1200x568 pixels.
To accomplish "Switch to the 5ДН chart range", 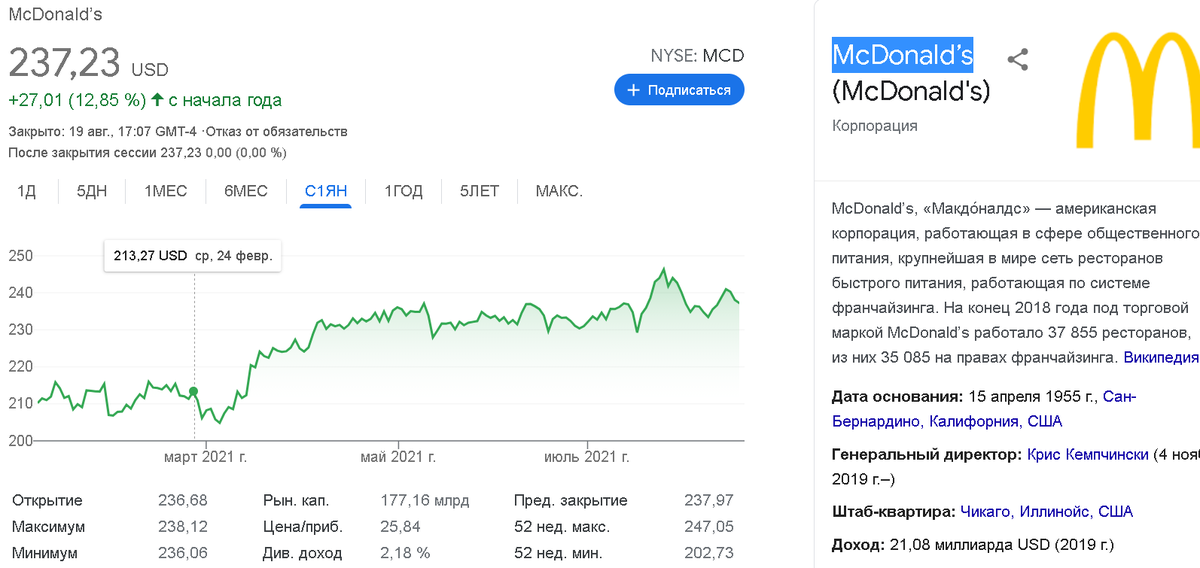I will (92, 191).
